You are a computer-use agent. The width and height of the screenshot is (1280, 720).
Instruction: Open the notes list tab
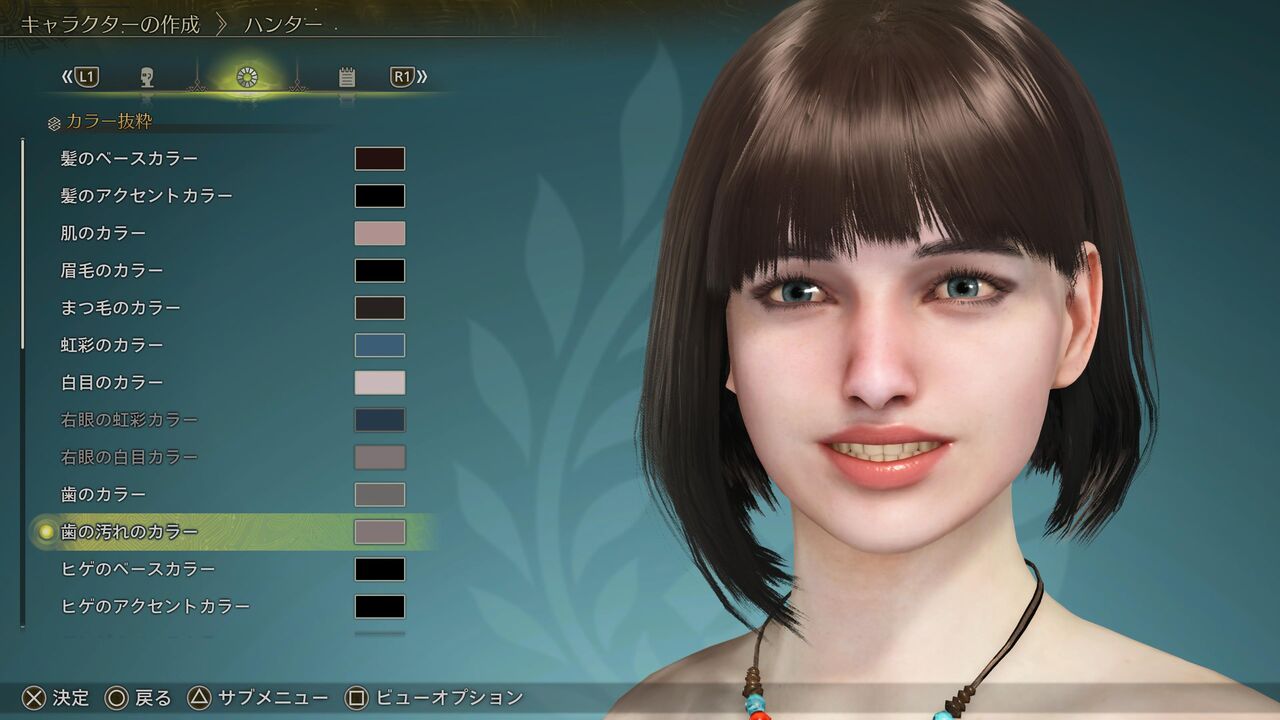point(347,77)
